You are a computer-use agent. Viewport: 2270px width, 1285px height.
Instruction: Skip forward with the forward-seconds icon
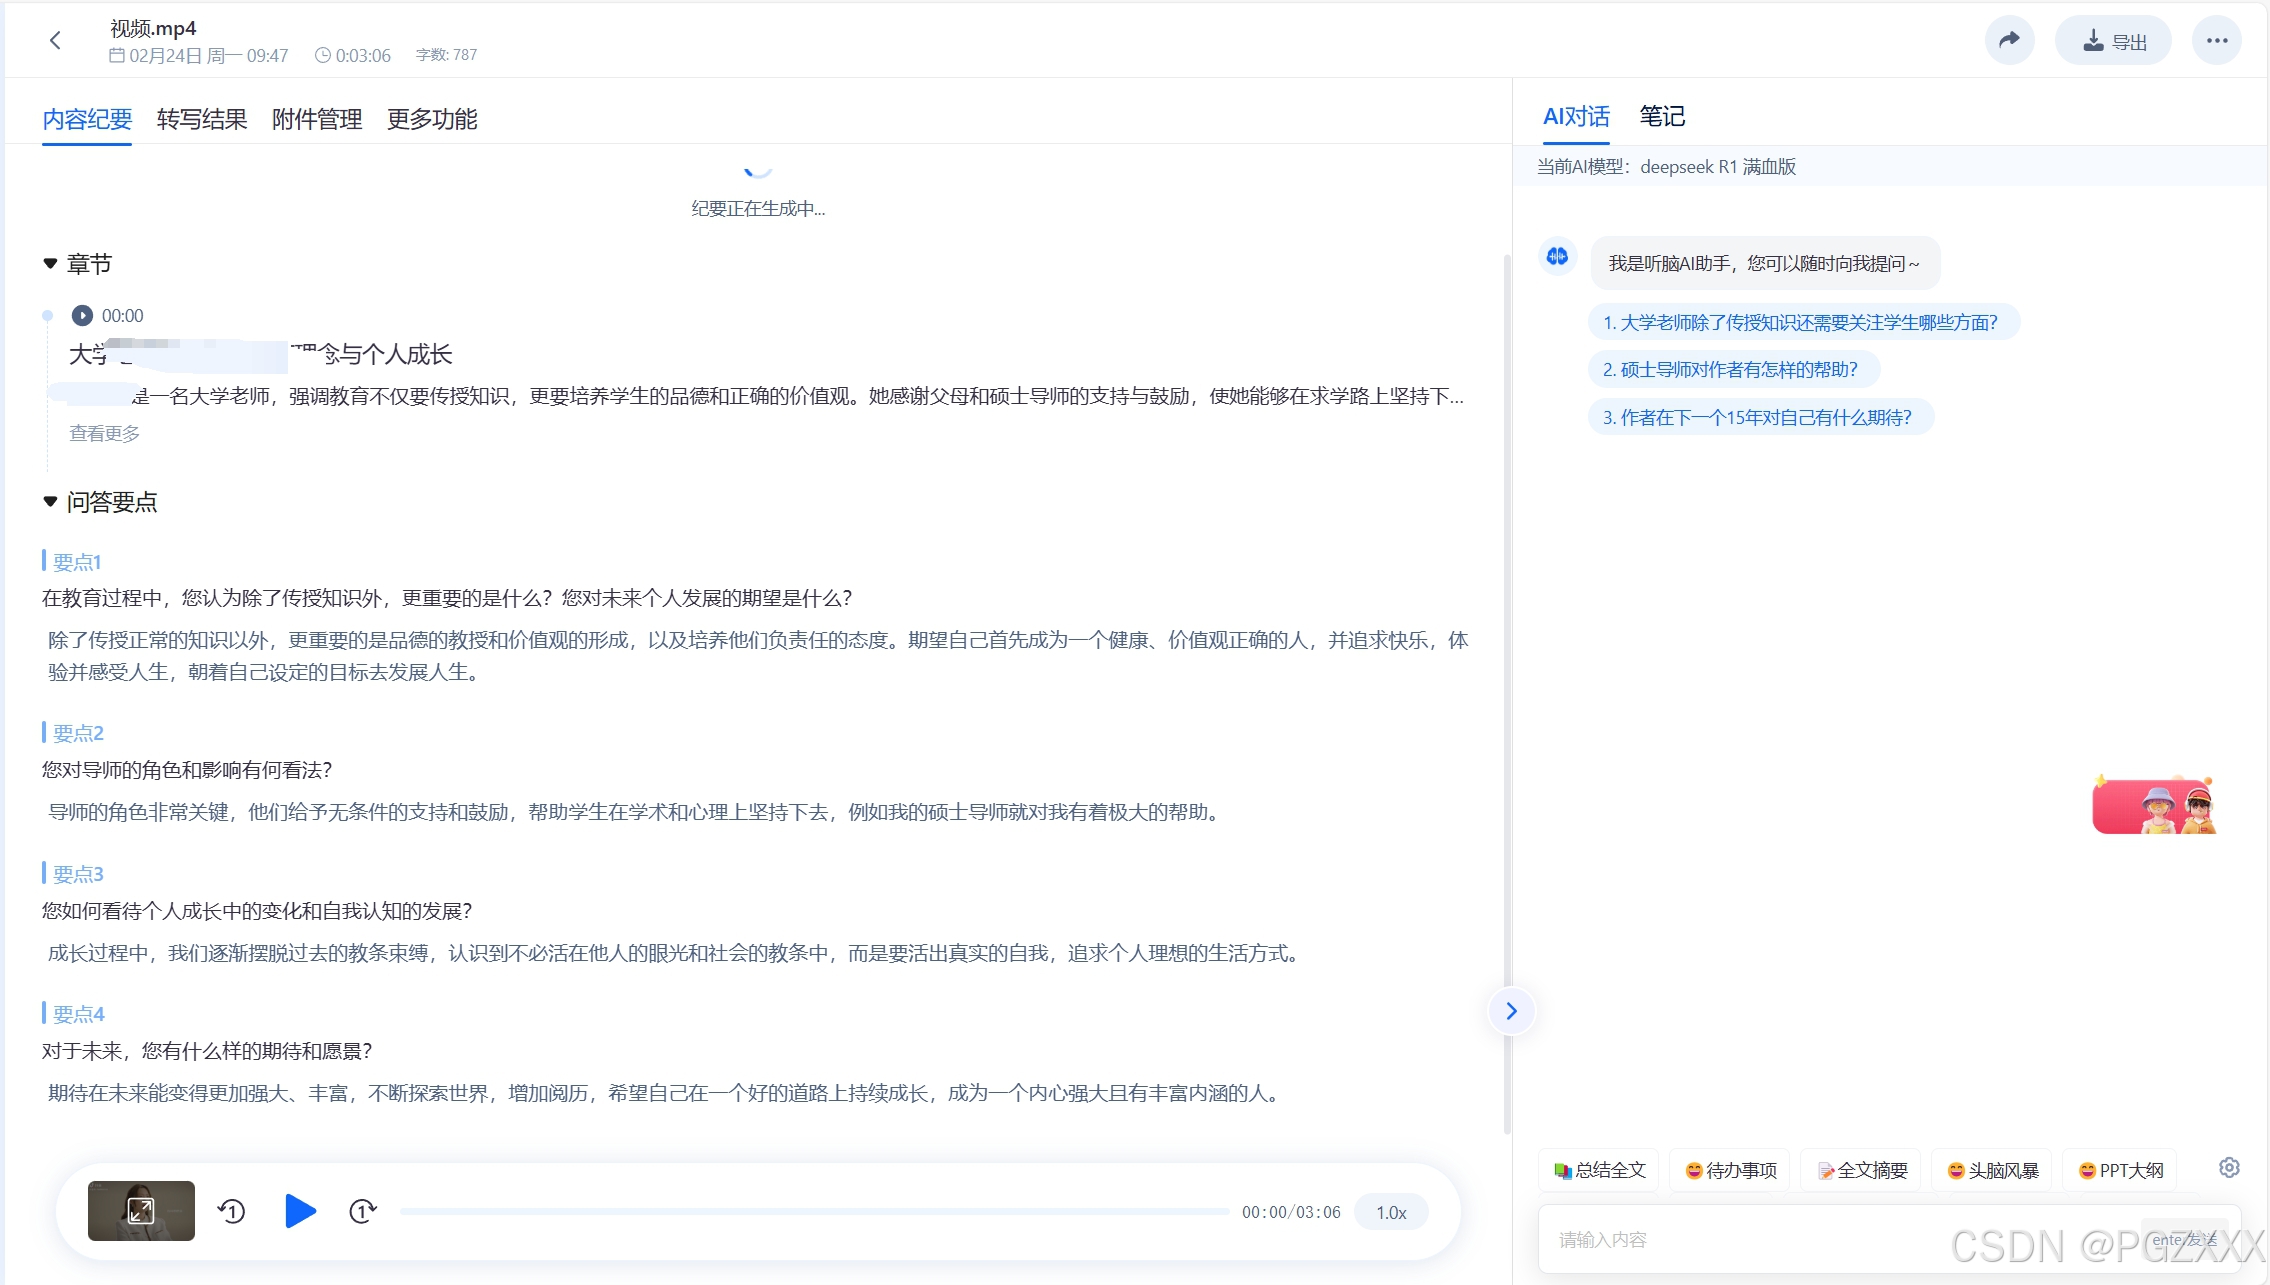(x=362, y=1212)
